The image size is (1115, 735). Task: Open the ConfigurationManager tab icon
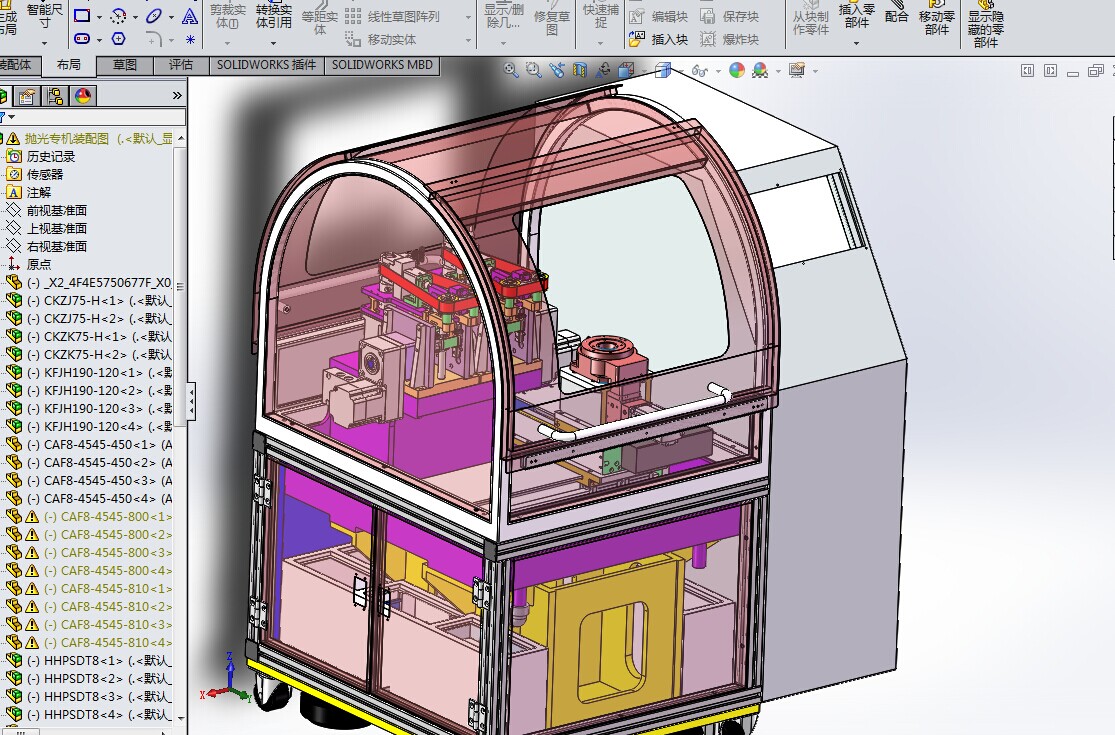(x=55, y=96)
